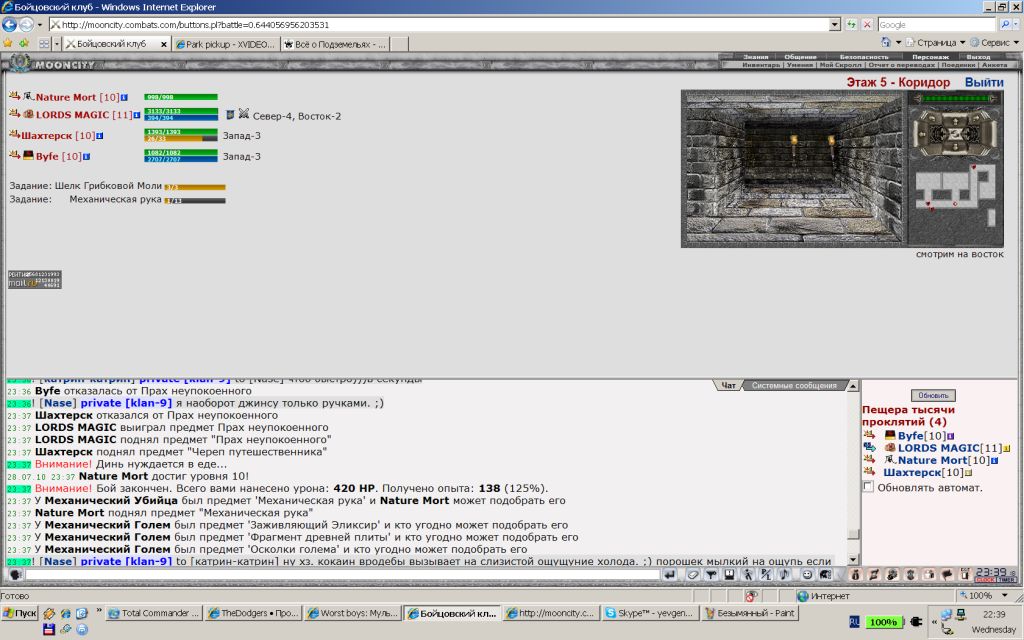This screenshot has width=1024, height=640.
Task: Click the Выход game menu item
Action: click(978, 57)
